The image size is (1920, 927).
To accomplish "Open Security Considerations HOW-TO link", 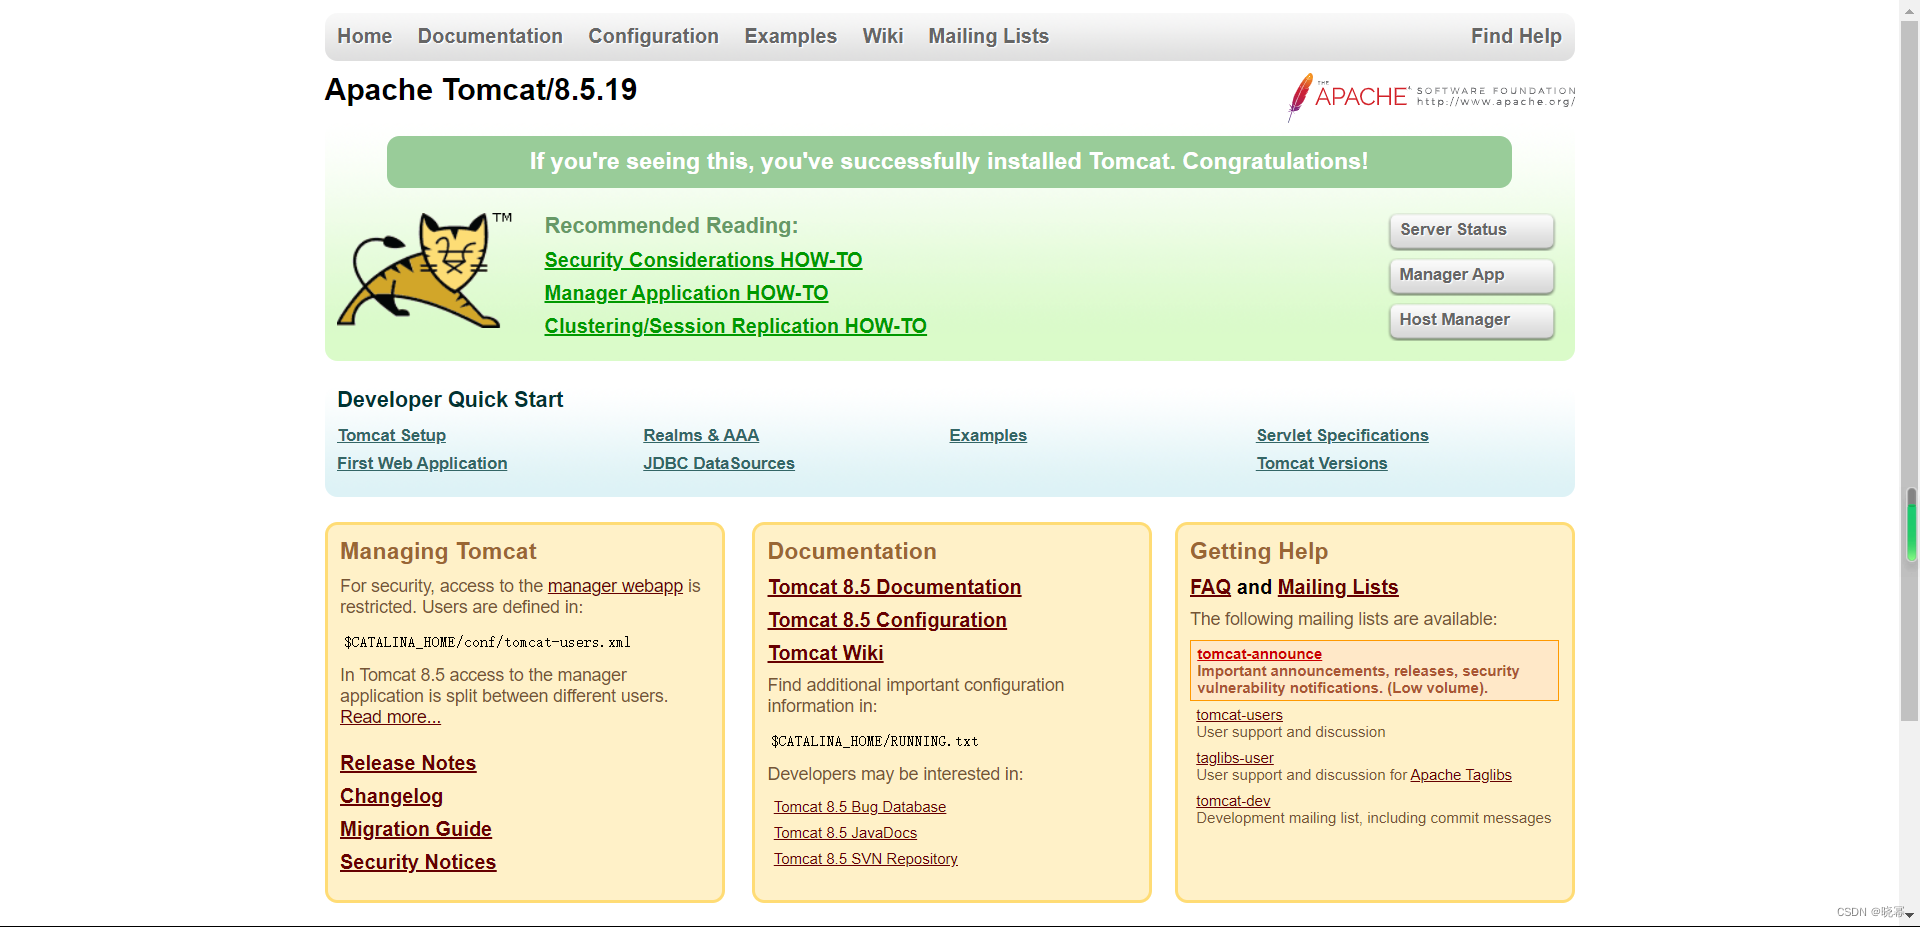I will pyautogui.click(x=703, y=260).
